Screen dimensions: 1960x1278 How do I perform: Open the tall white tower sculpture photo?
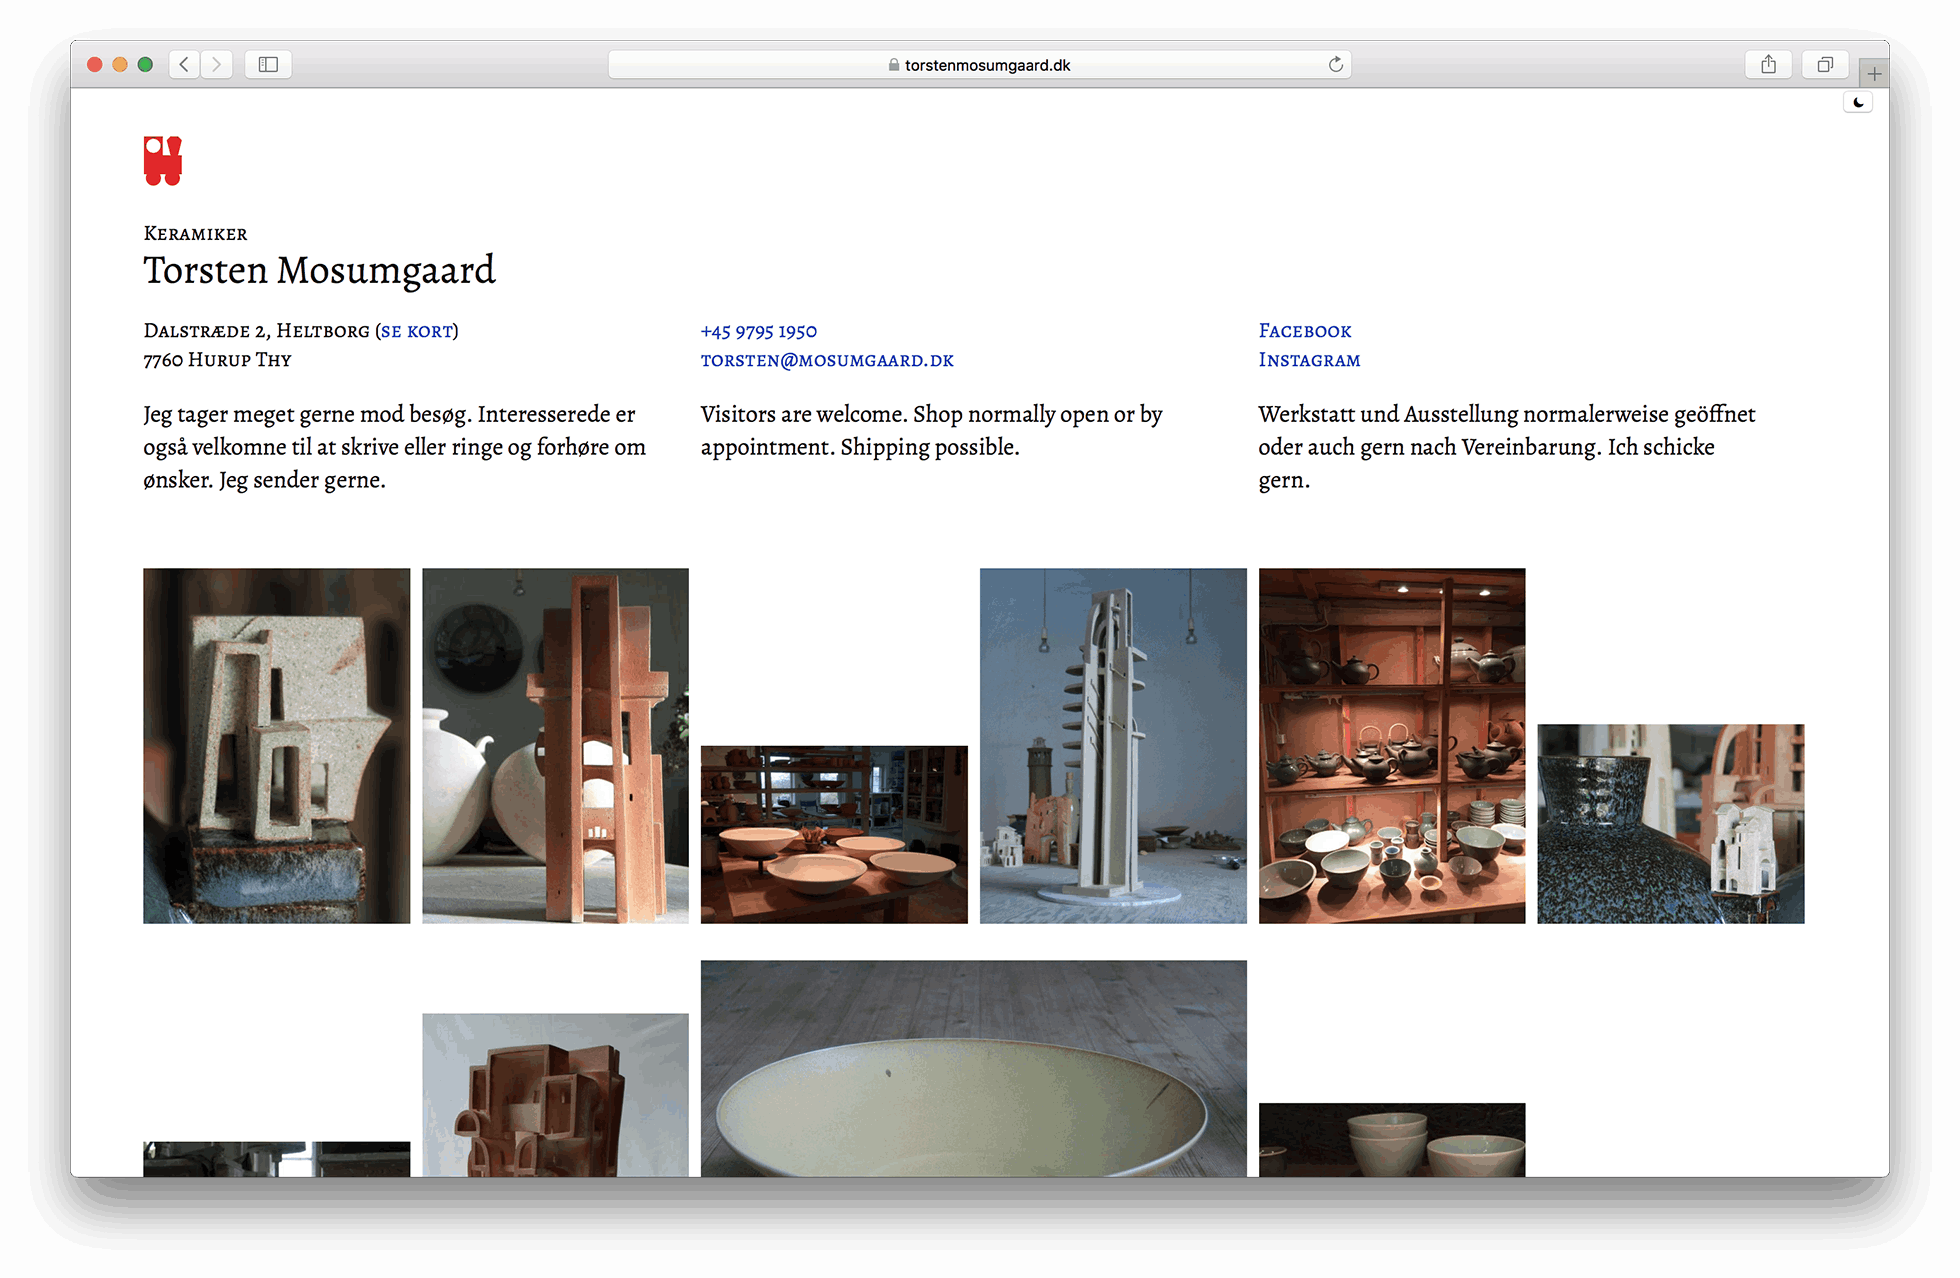click(x=1112, y=745)
